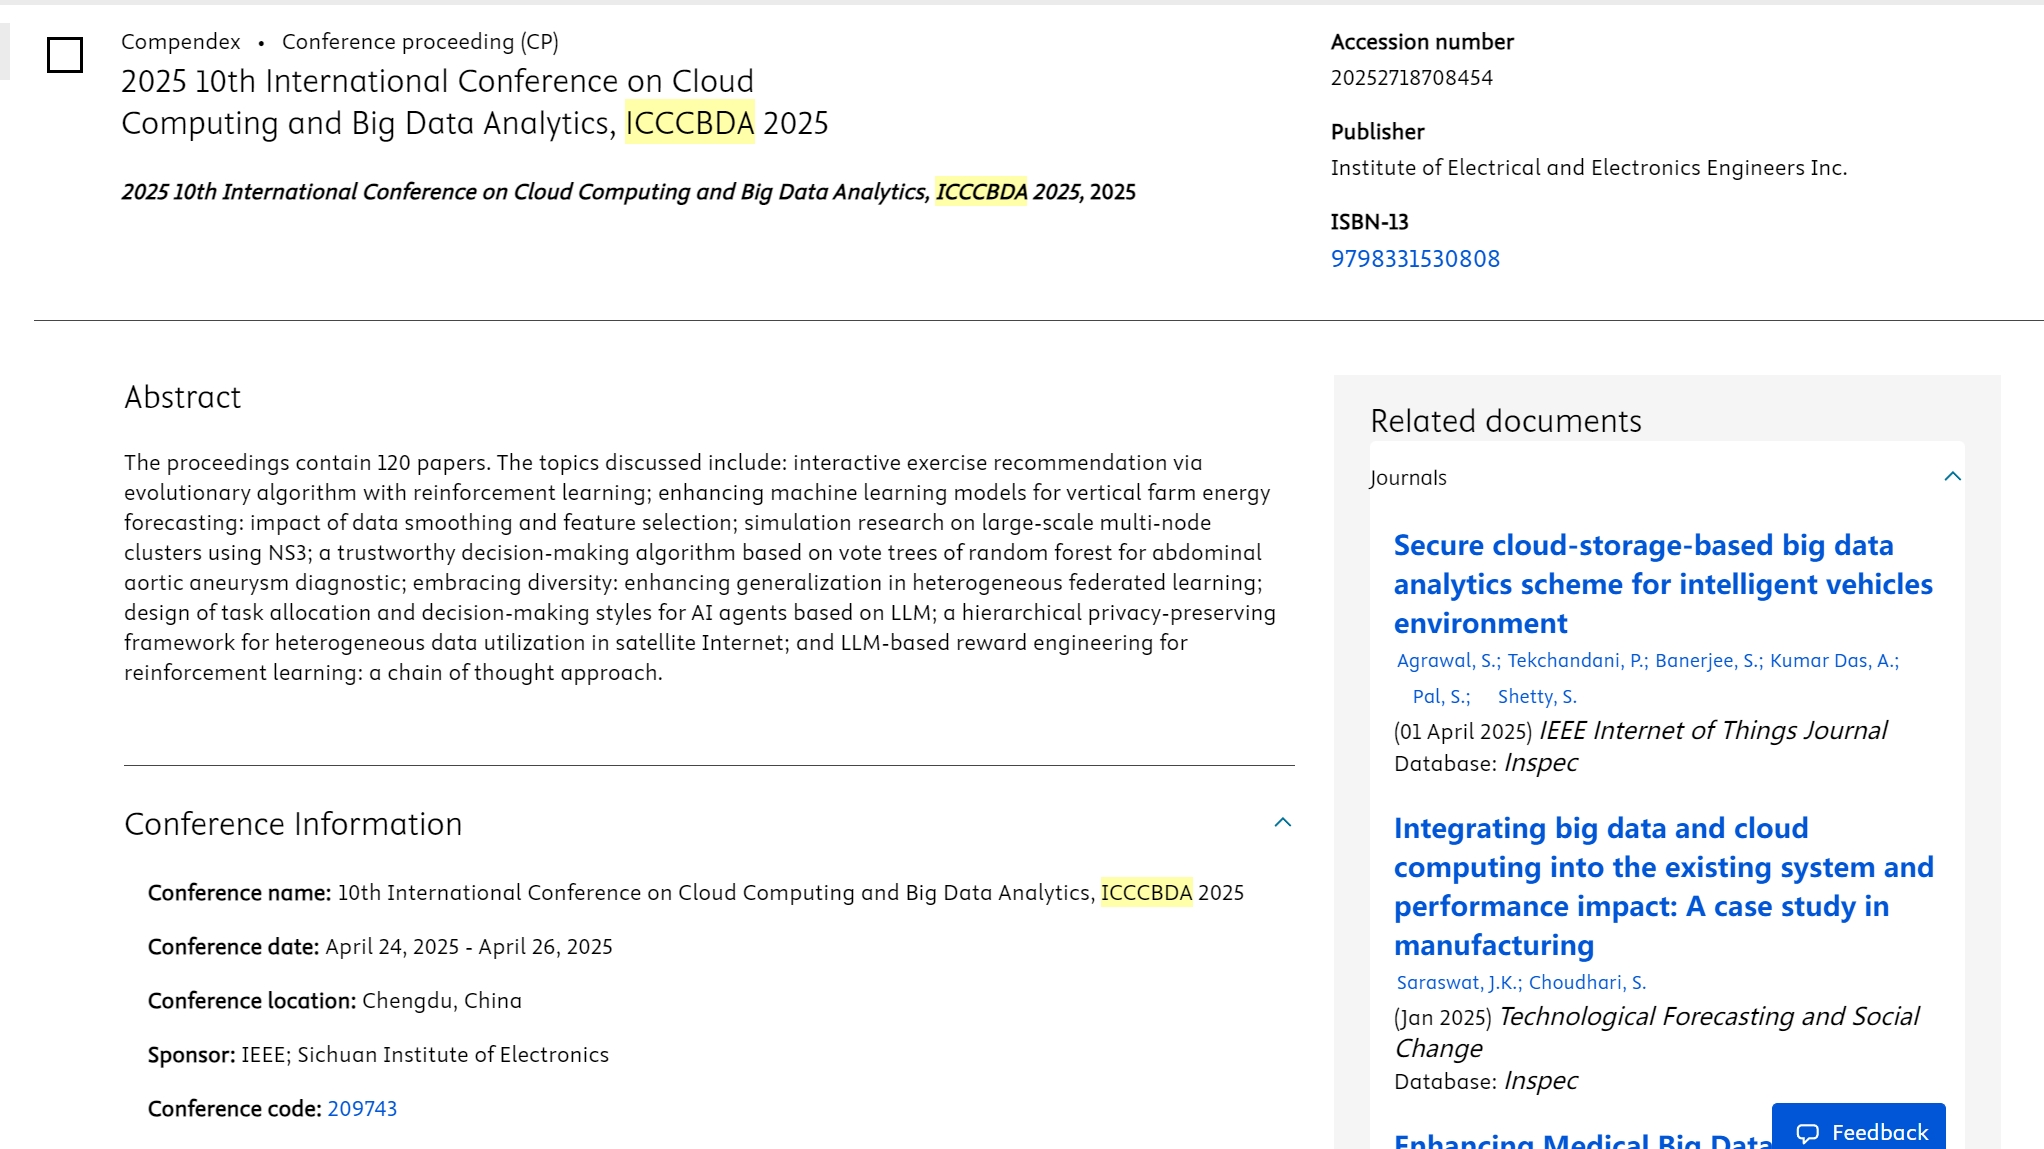The height and width of the screenshot is (1149, 2044).
Task: Click the Compendex database label
Action: tap(181, 42)
